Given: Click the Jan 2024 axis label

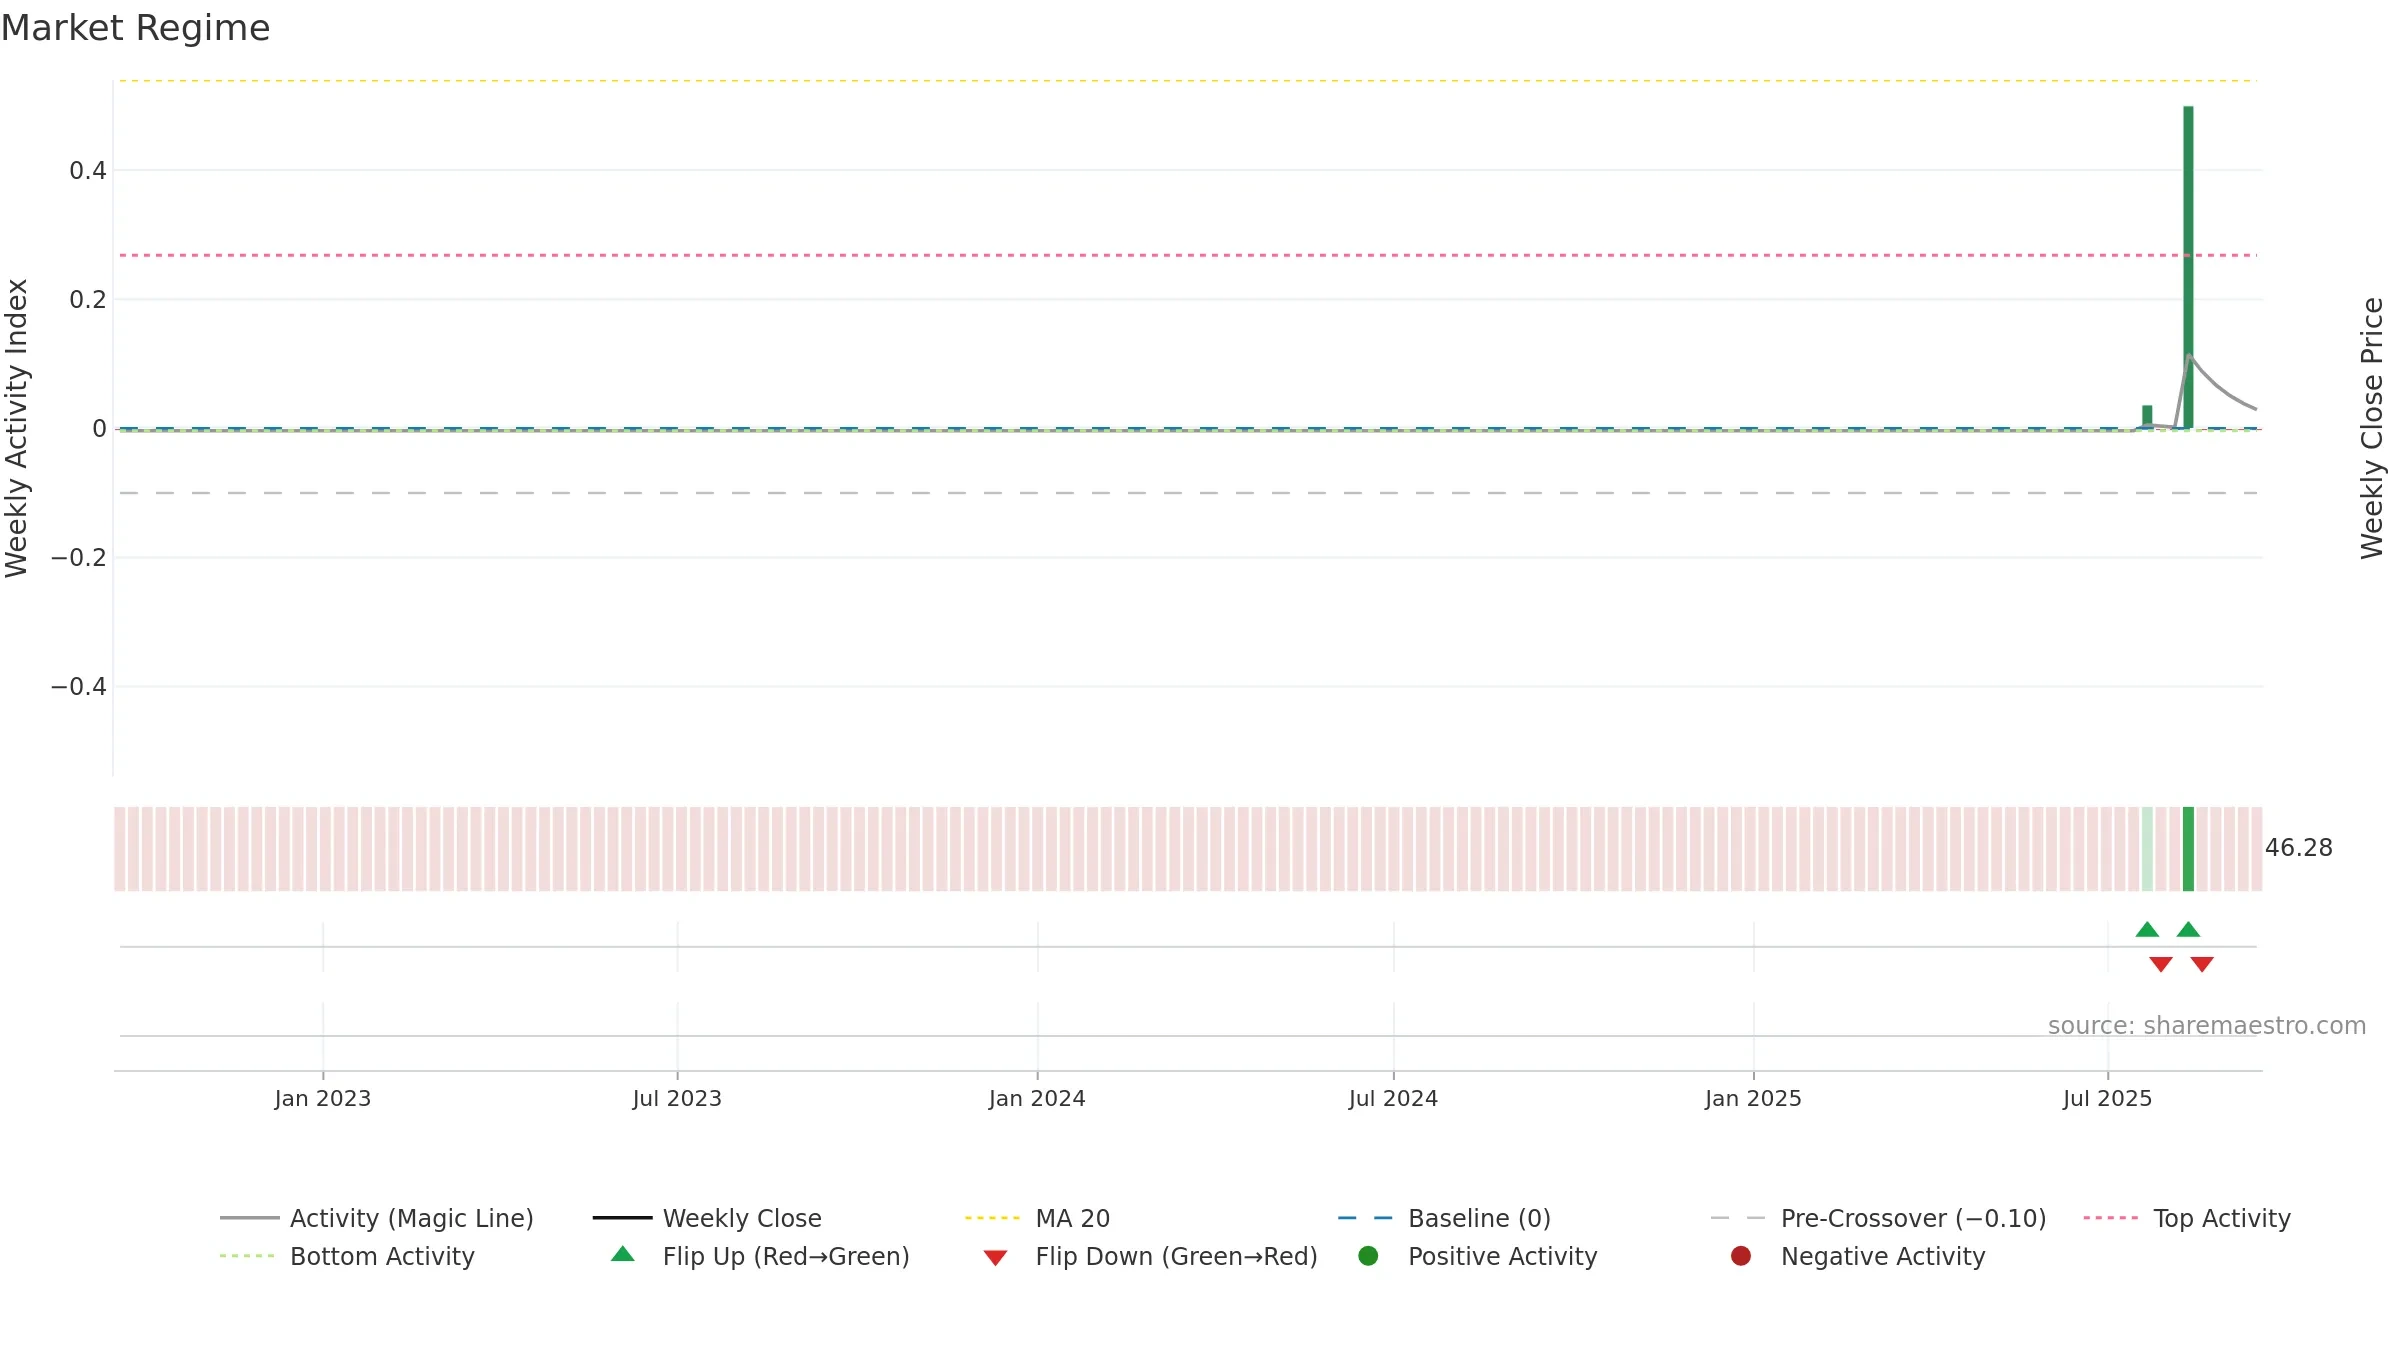Looking at the screenshot, I should 1037,1099.
